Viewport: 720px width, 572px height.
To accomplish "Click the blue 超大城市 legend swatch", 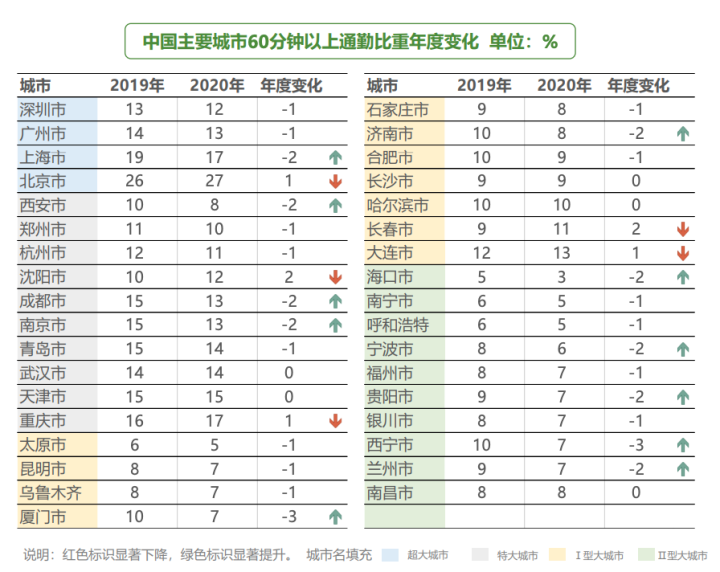I will tap(391, 554).
